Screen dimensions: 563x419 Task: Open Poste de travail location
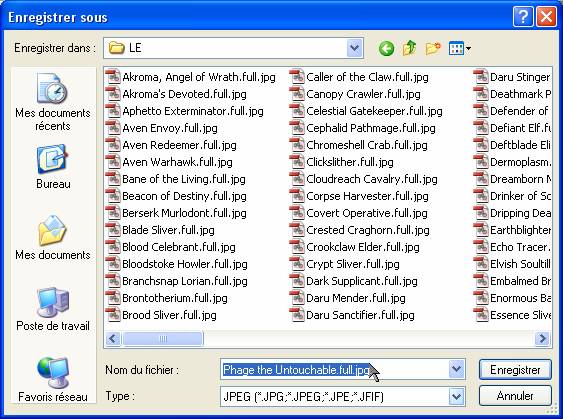pyautogui.click(x=53, y=309)
